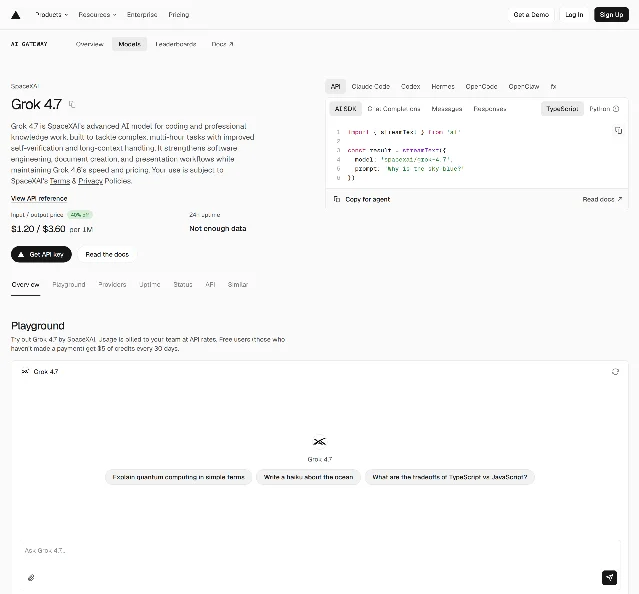639x594 pixels.
Task: Click the Grok logo in the playground header
Action: point(26,372)
